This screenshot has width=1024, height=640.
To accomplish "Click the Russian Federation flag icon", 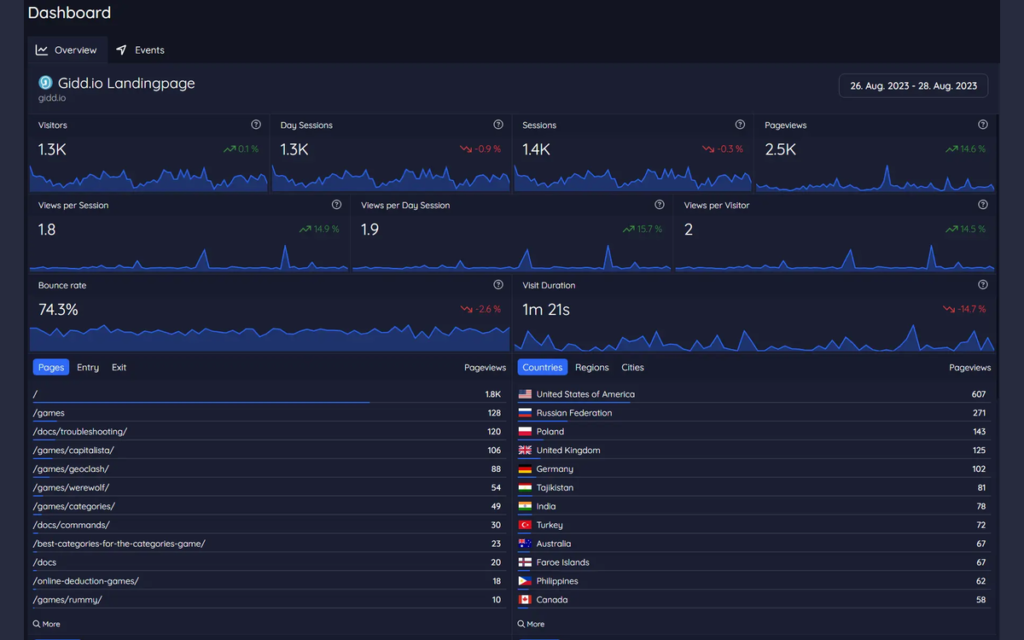I will tap(525, 413).
